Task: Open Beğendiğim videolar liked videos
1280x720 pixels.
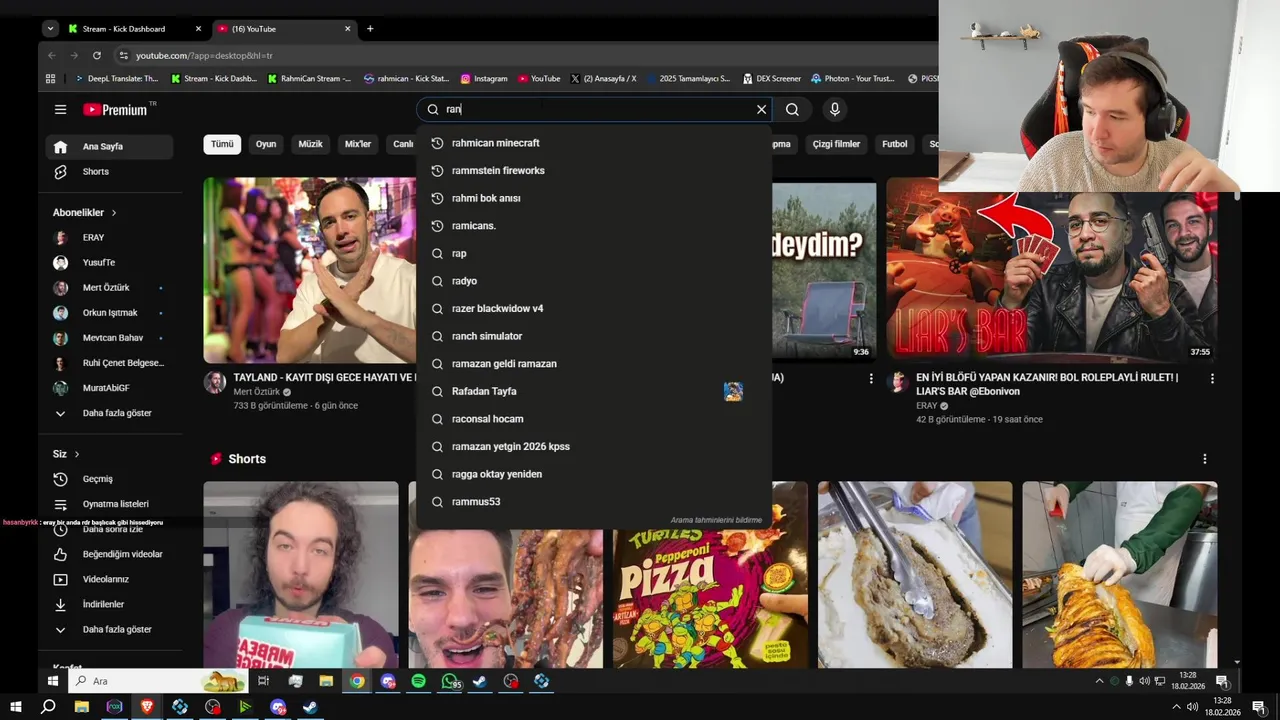Action: pos(110,554)
